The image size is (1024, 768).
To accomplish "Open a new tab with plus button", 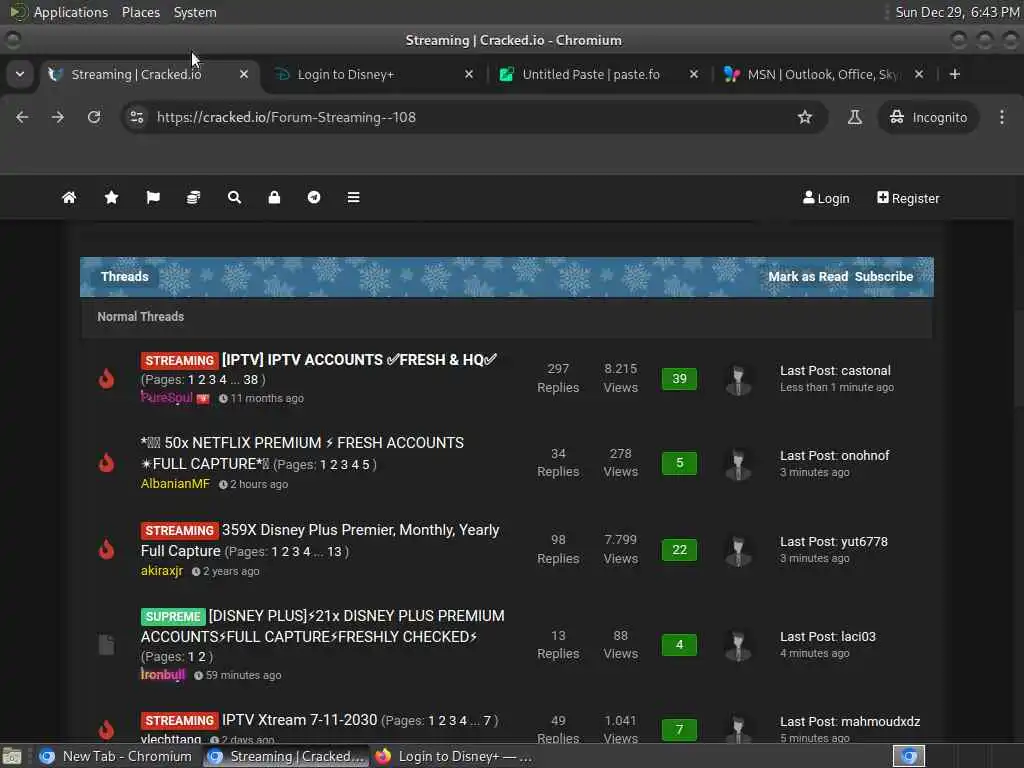I will click(955, 74).
